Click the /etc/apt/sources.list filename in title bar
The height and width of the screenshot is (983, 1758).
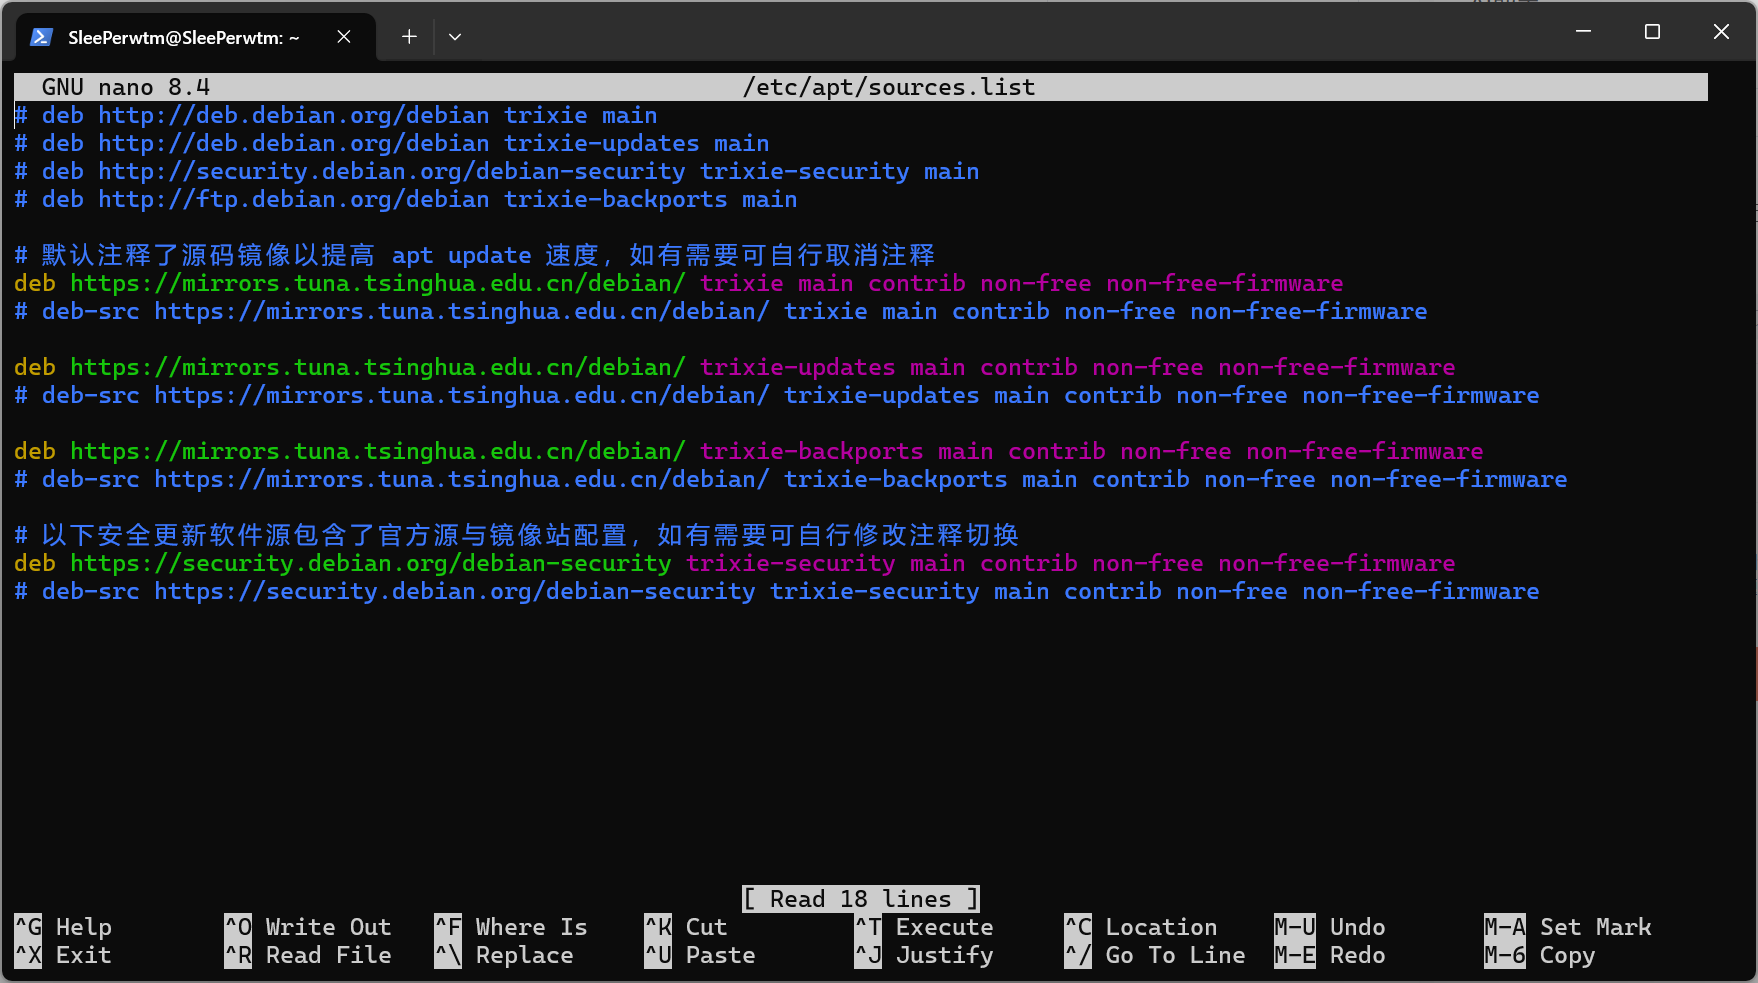tap(889, 87)
